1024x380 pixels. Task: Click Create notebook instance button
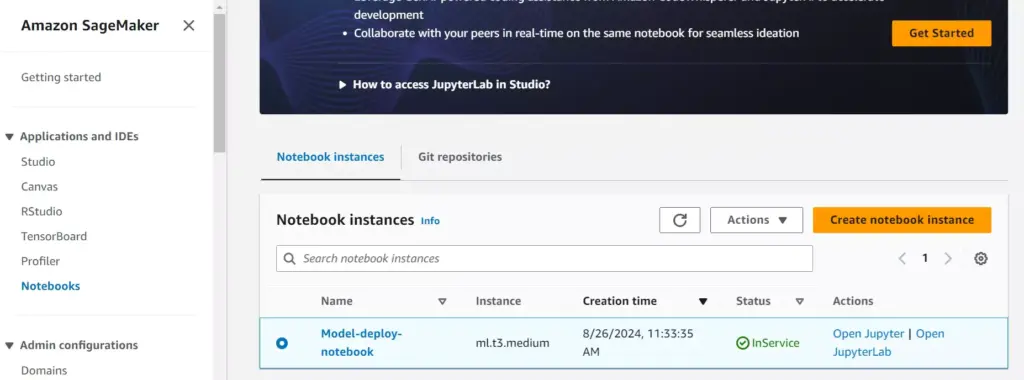pyautogui.click(x=902, y=220)
